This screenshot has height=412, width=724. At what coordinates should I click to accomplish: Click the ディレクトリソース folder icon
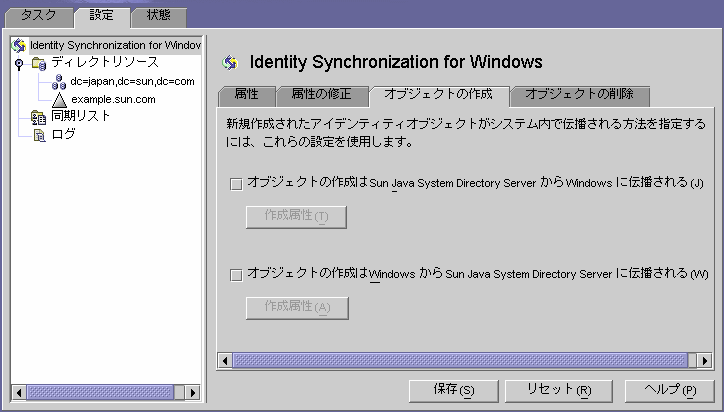[39, 63]
